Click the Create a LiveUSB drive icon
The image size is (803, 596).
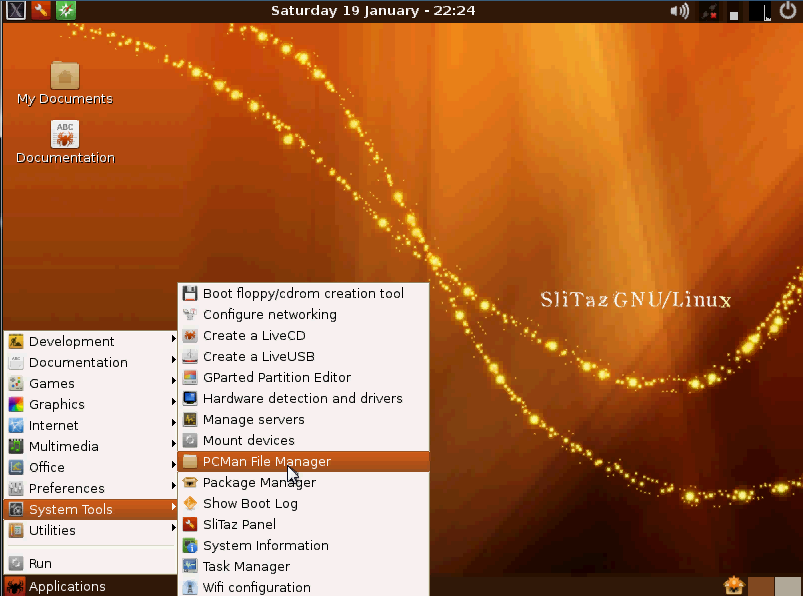click(190, 356)
